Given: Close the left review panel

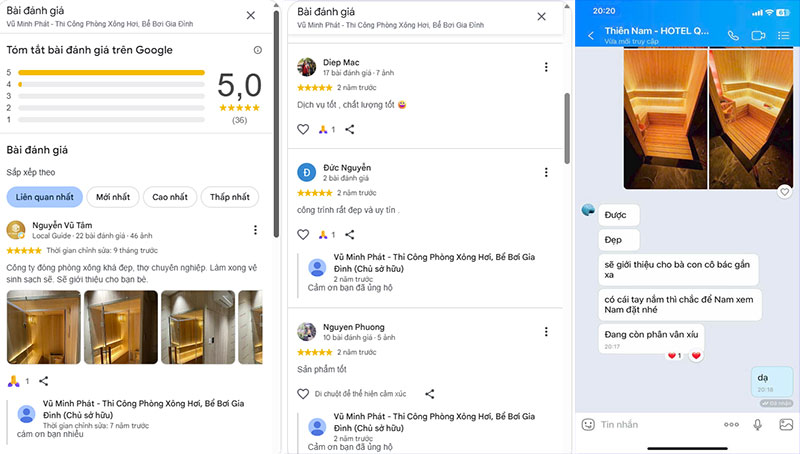Looking at the screenshot, I should pyautogui.click(x=251, y=15).
